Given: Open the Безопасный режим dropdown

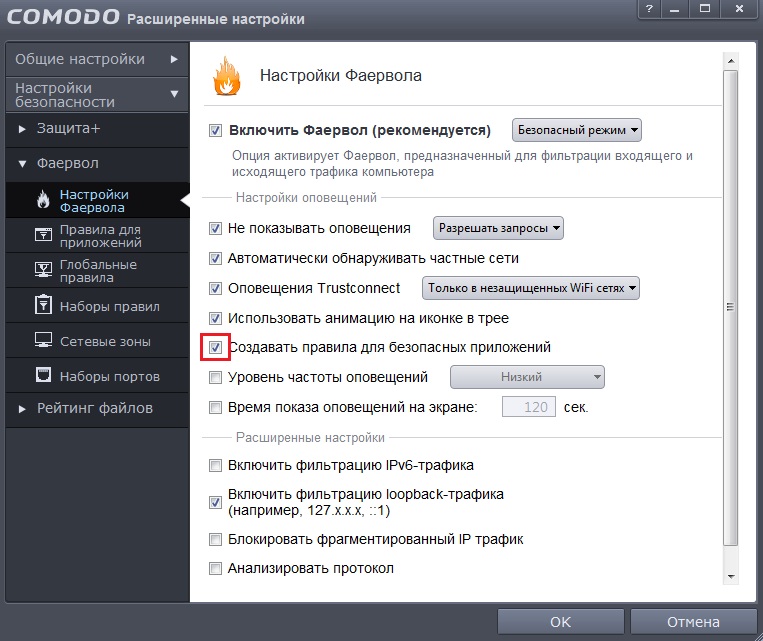Looking at the screenshot, I should tap(577, 130).
